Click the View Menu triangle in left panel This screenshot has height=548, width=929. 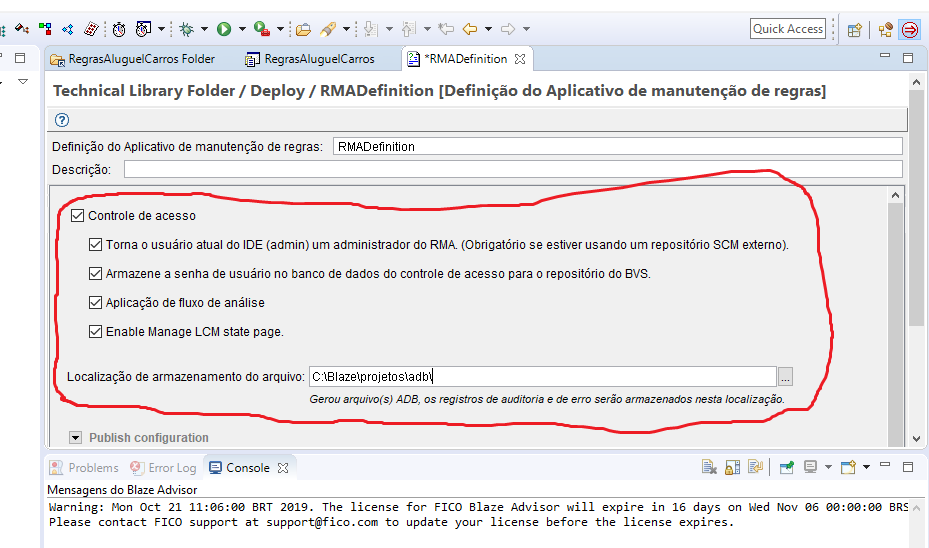tap(23, 82)
